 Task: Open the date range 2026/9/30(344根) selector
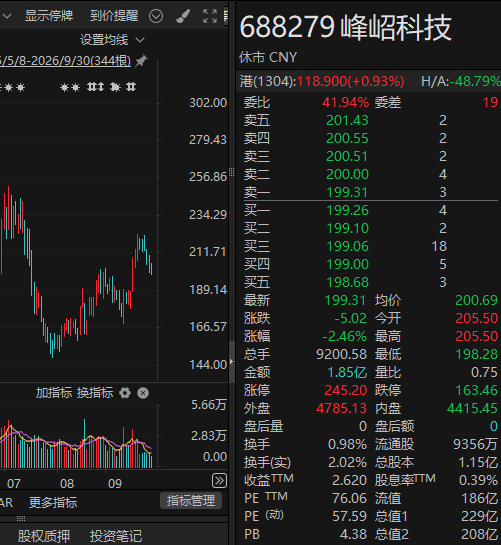[x=65, y=61]
